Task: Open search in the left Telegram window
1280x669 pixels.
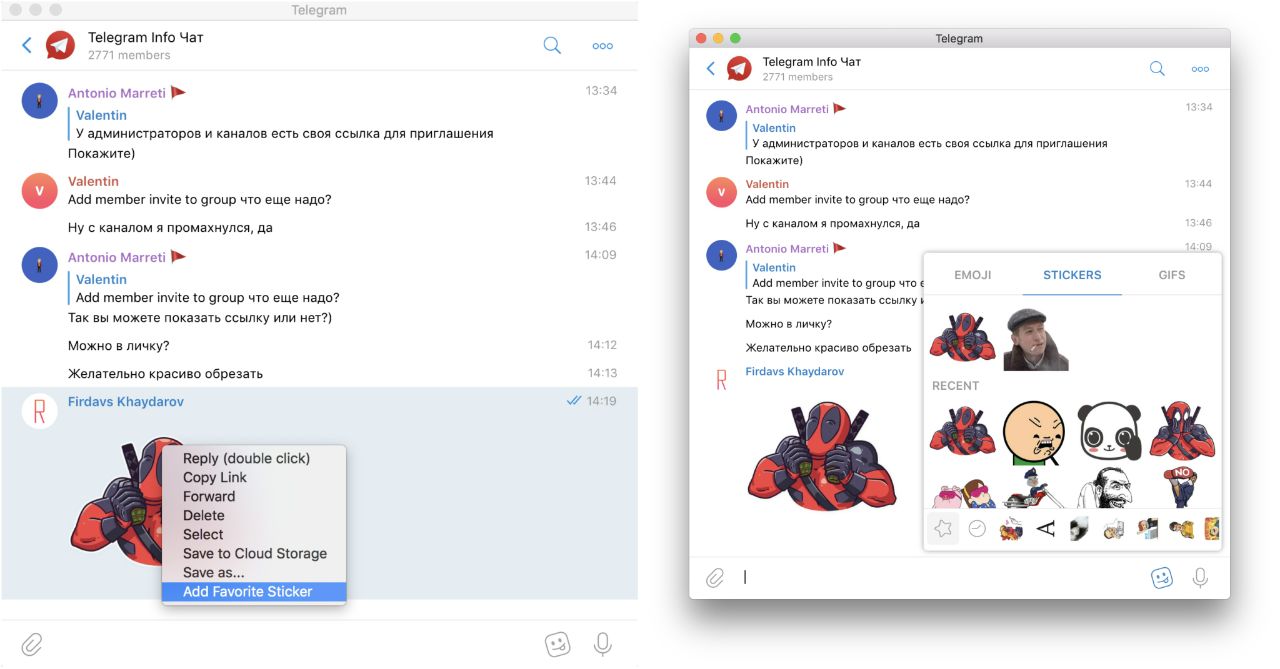Action: pos(552,45)
